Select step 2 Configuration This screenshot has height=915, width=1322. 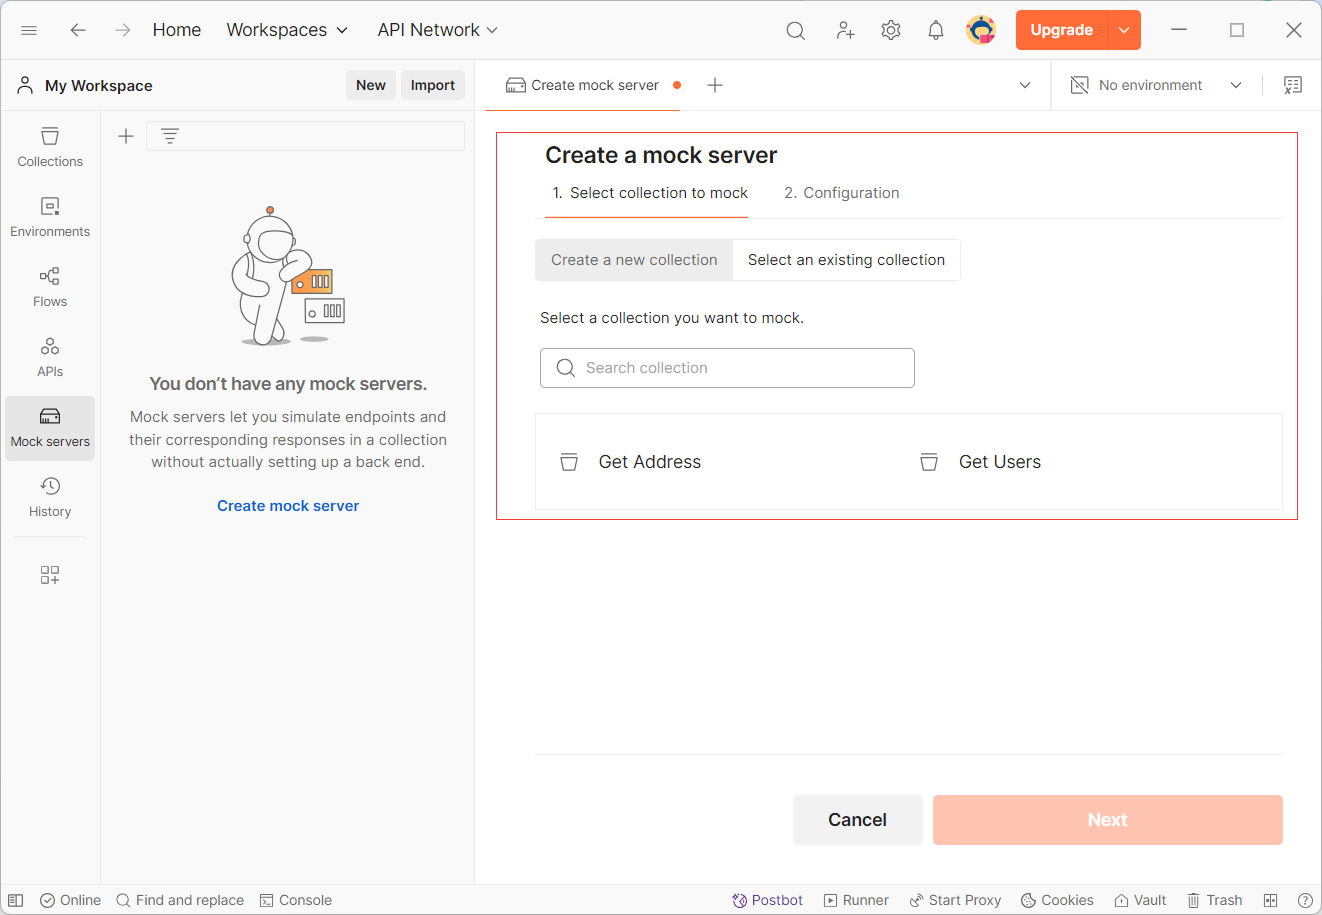coord(842,193)
